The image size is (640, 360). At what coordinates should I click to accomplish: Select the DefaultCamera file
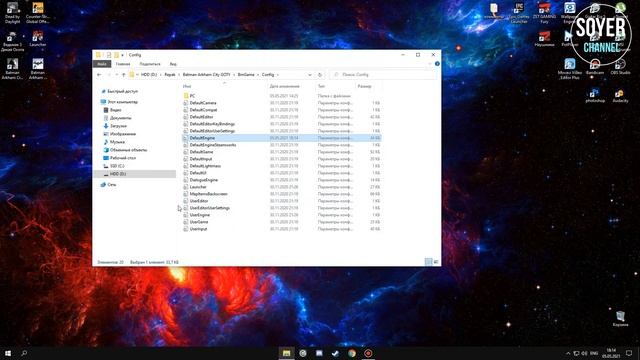[x=203, y=103]
